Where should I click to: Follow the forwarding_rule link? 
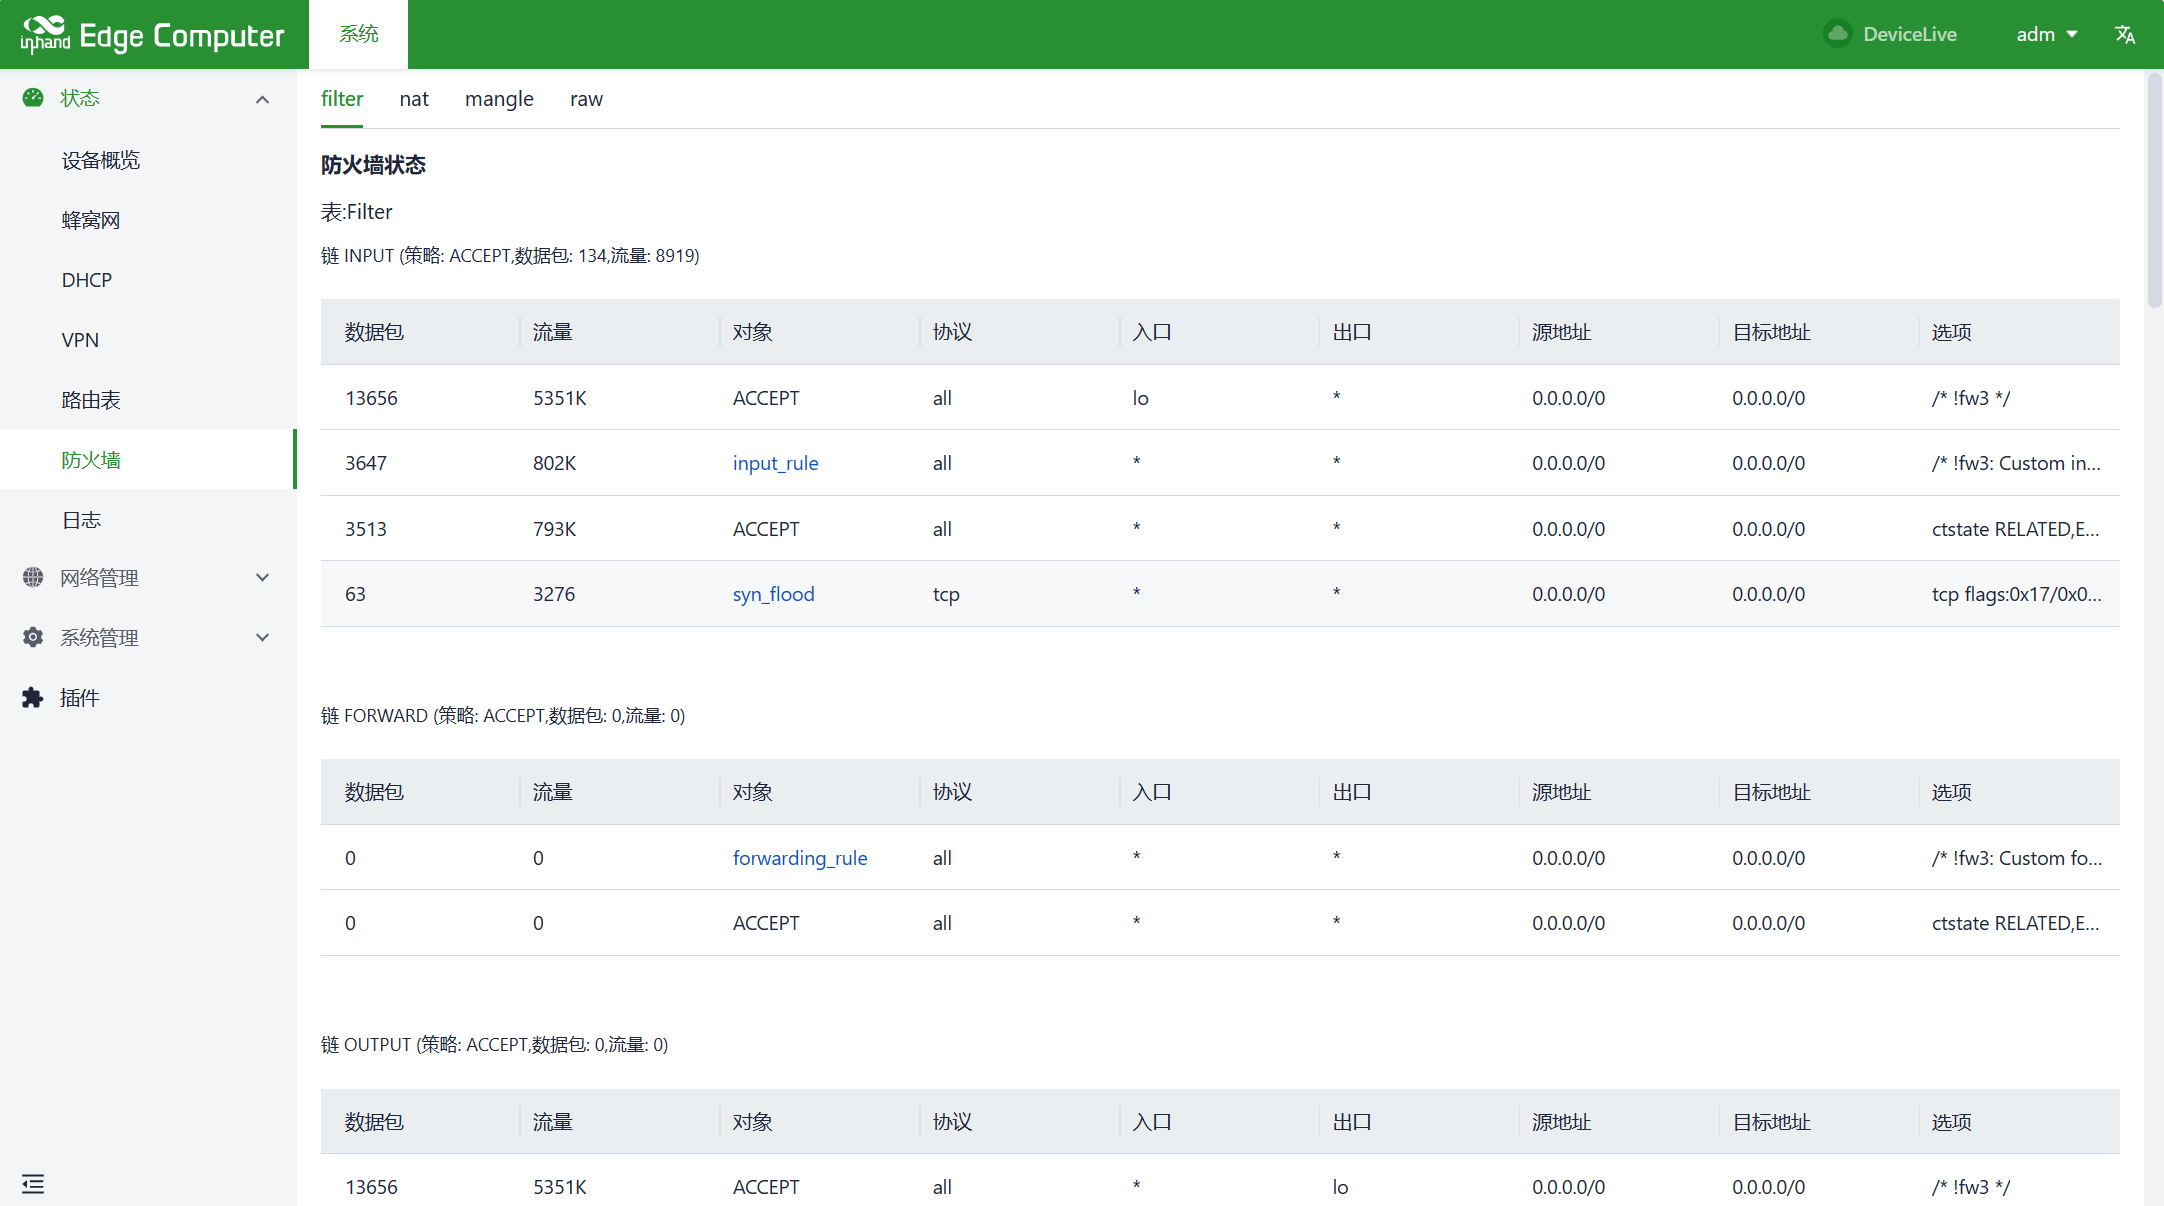click(800, 858)
